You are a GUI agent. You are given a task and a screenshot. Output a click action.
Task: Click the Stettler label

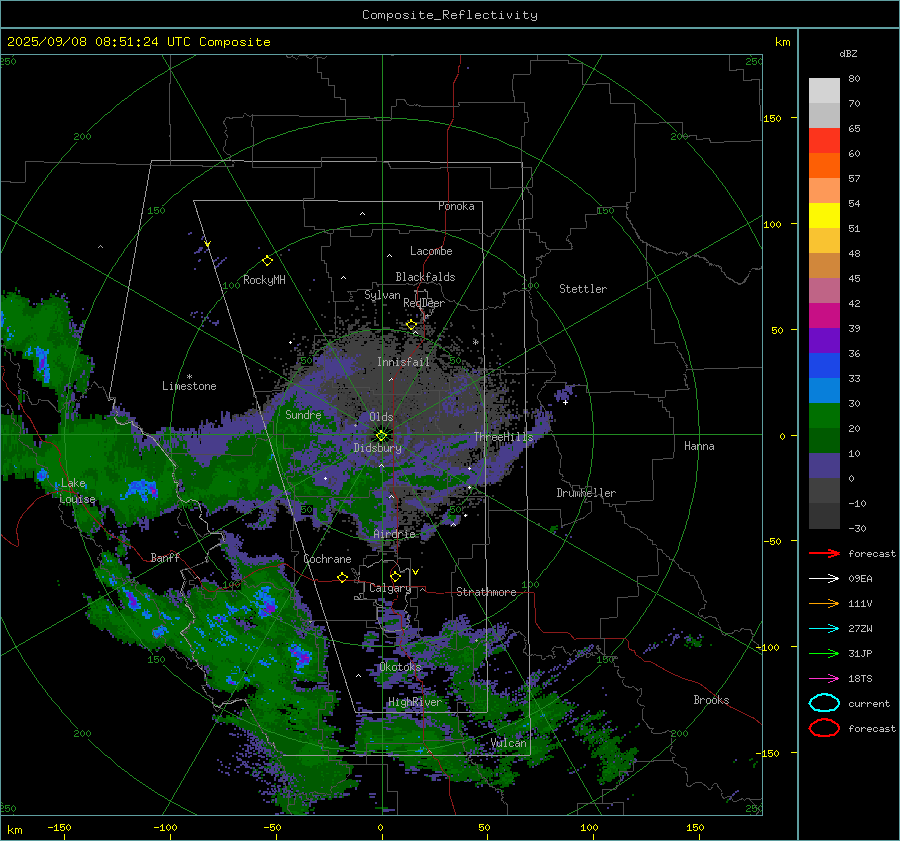(583, 289)
